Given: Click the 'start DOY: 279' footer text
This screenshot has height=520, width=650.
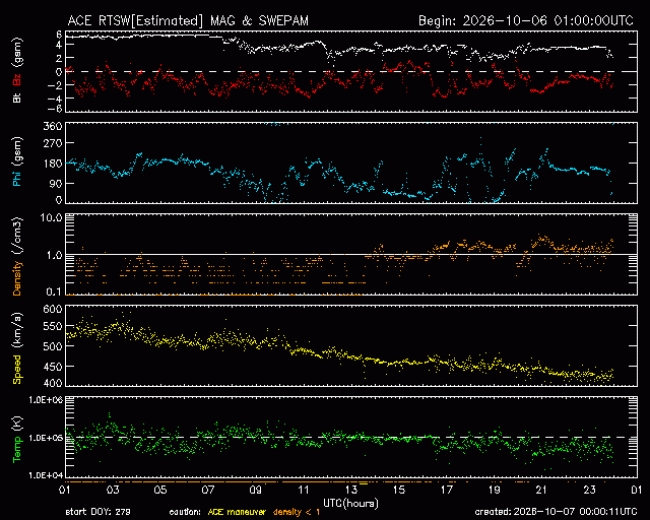Looking at the screenshot, I should click(98, 512).
